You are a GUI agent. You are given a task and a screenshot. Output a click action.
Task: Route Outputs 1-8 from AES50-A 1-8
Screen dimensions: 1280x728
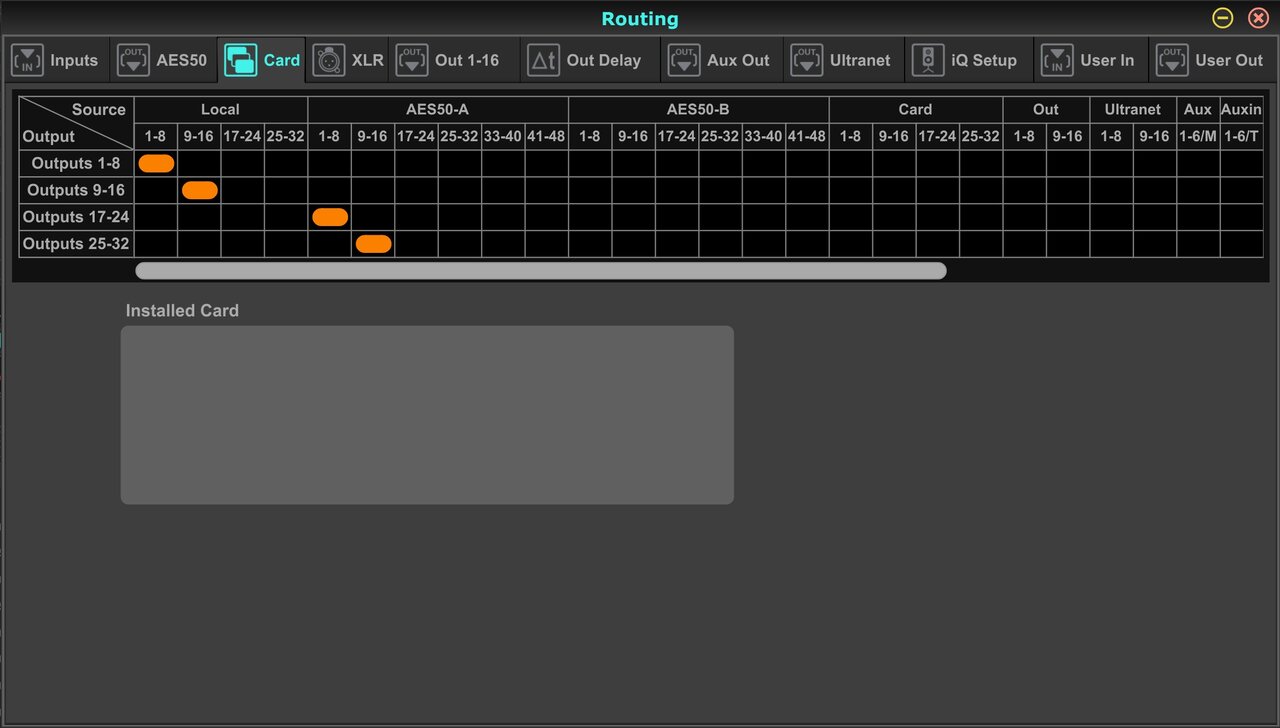click(x=330, y=163)
